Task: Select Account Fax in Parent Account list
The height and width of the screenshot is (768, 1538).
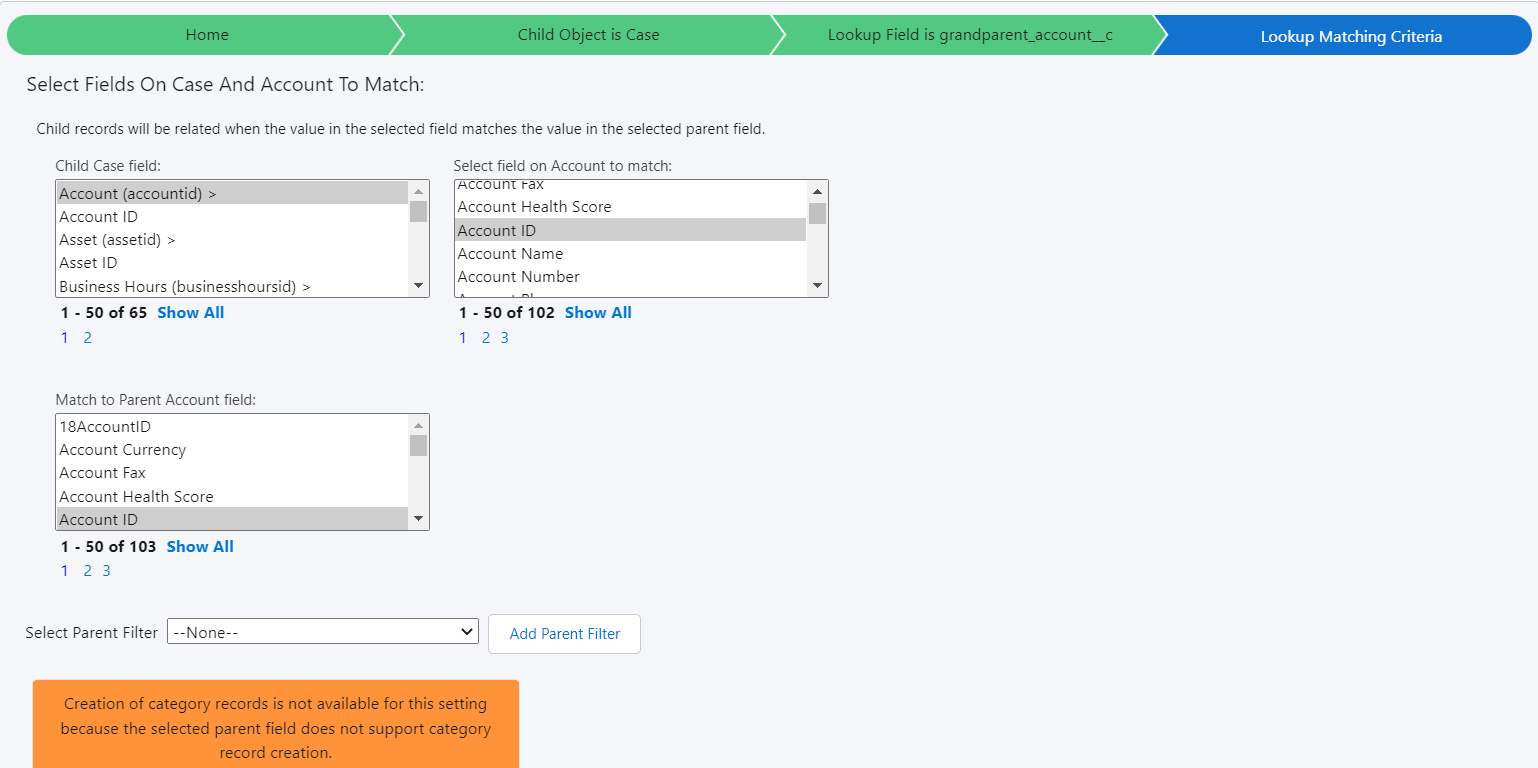Action: [x=232, y=472]
